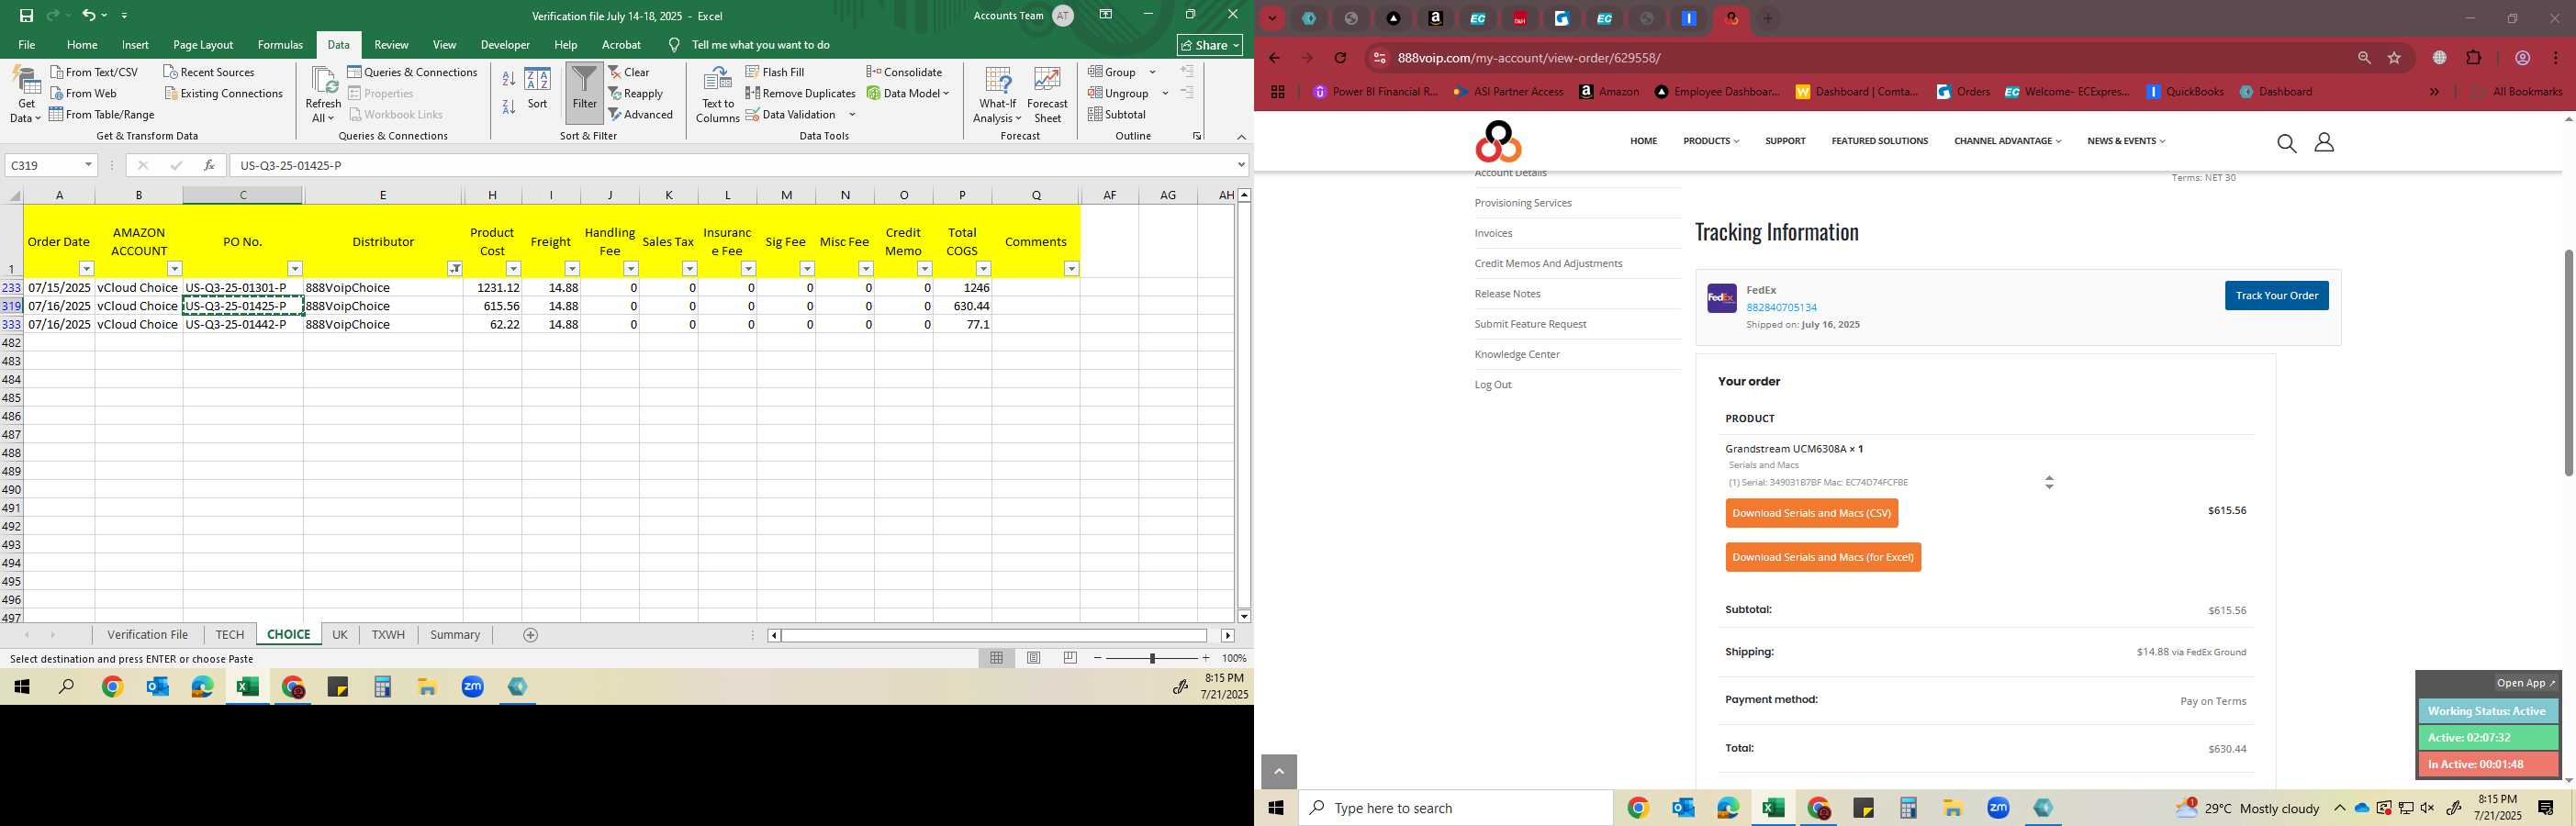Image resolution: width=2576 pixels, height=826 pixels.
Task: Open Invoices in account sidebar
Action: coord(1493,233)
